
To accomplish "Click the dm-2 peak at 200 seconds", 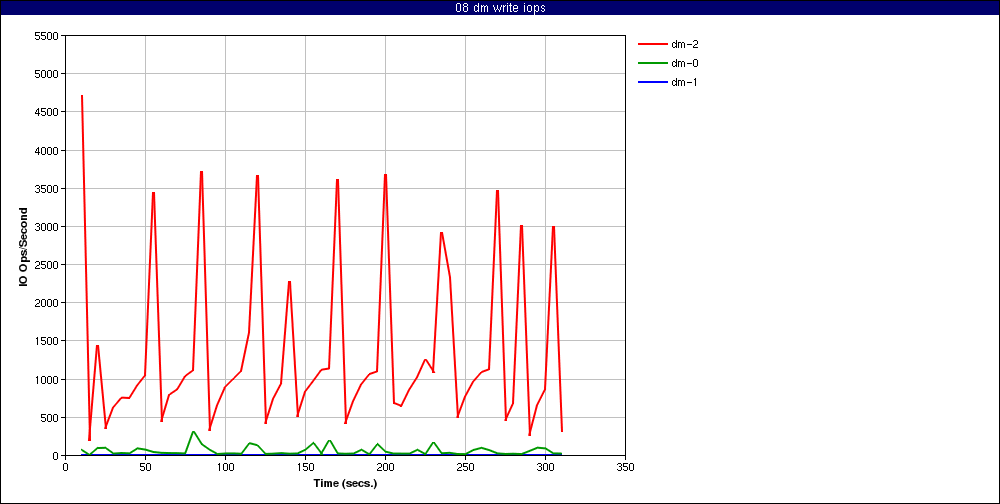I will coord(385,175).
